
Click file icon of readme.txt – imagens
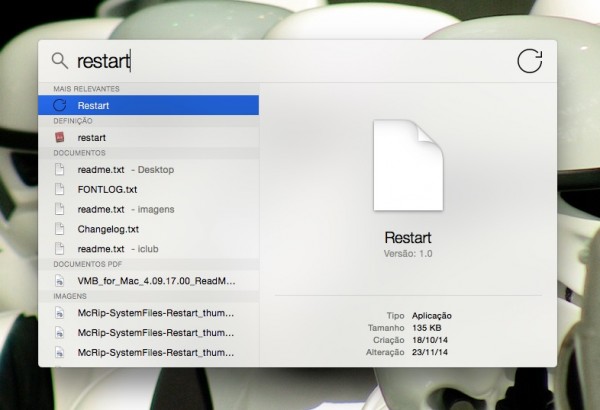click(x=59, y=209)
